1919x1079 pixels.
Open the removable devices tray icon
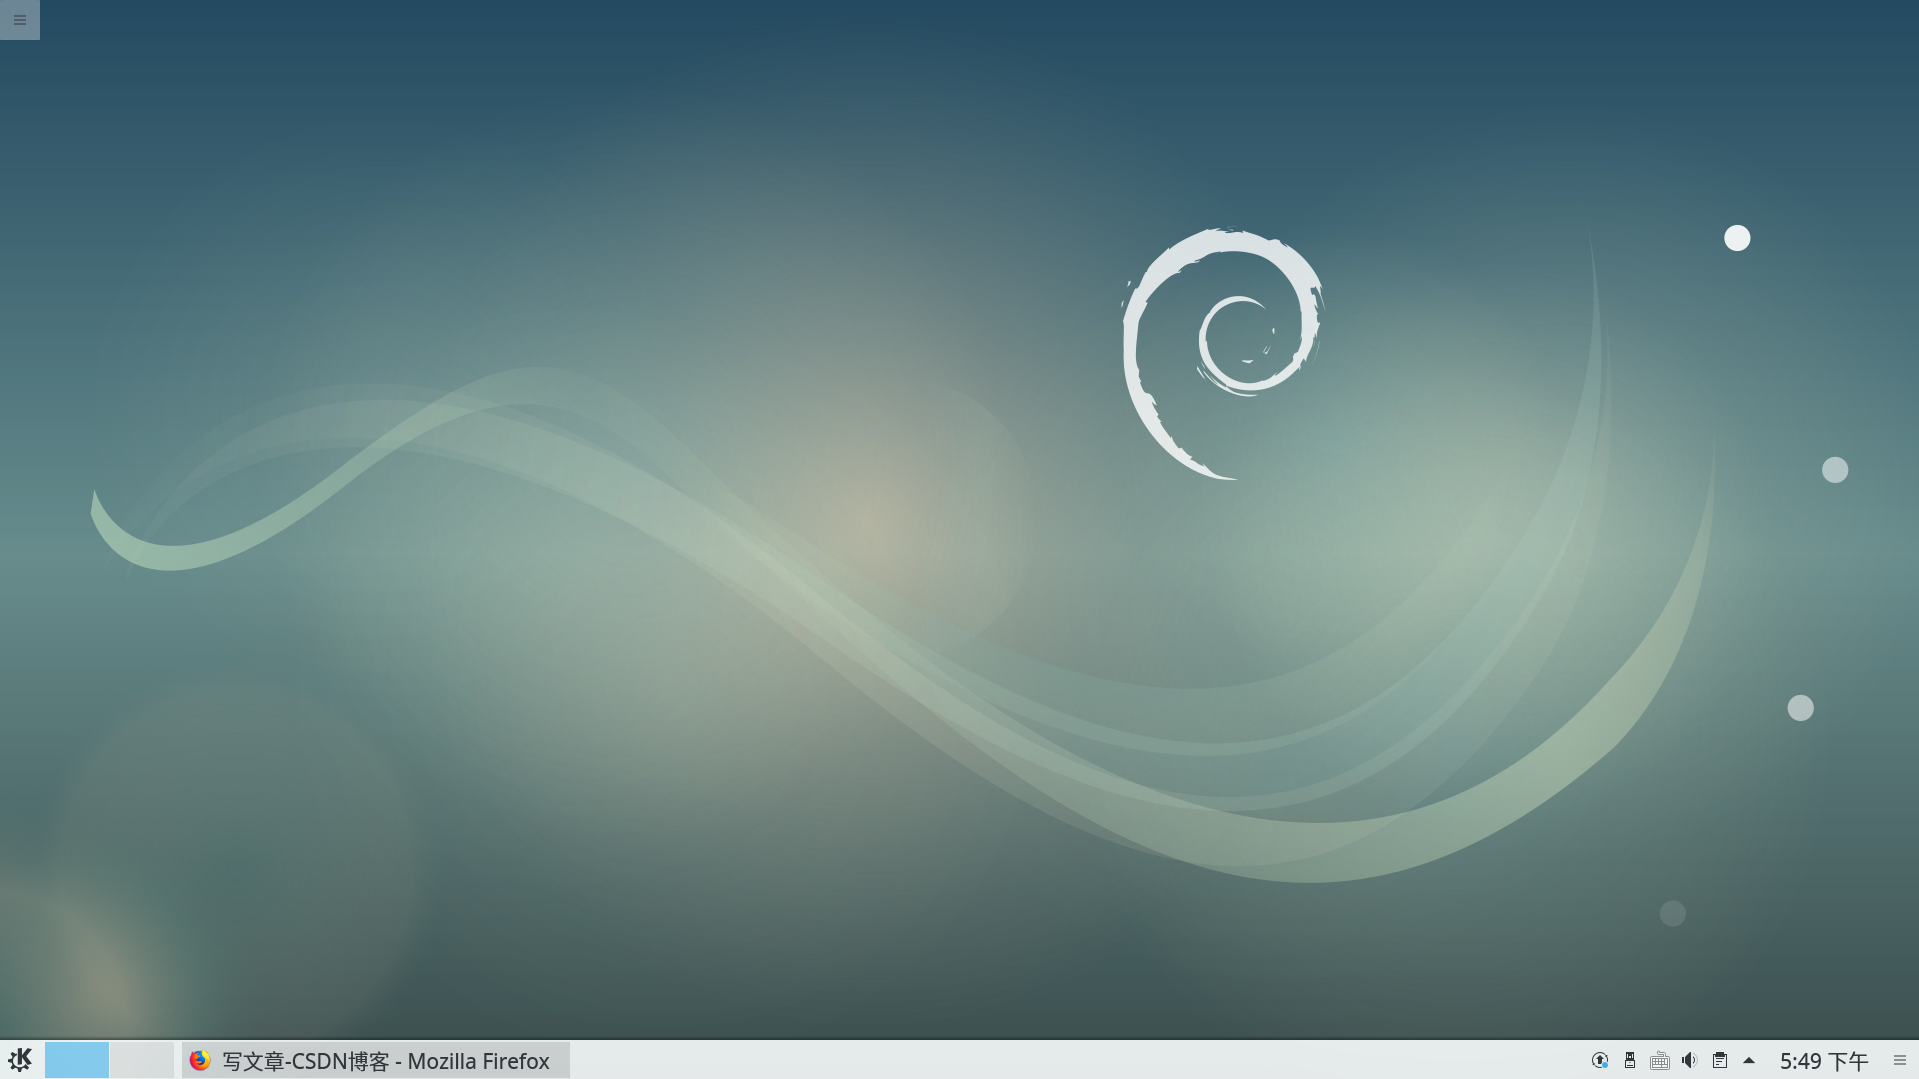pos(1630,1060)
